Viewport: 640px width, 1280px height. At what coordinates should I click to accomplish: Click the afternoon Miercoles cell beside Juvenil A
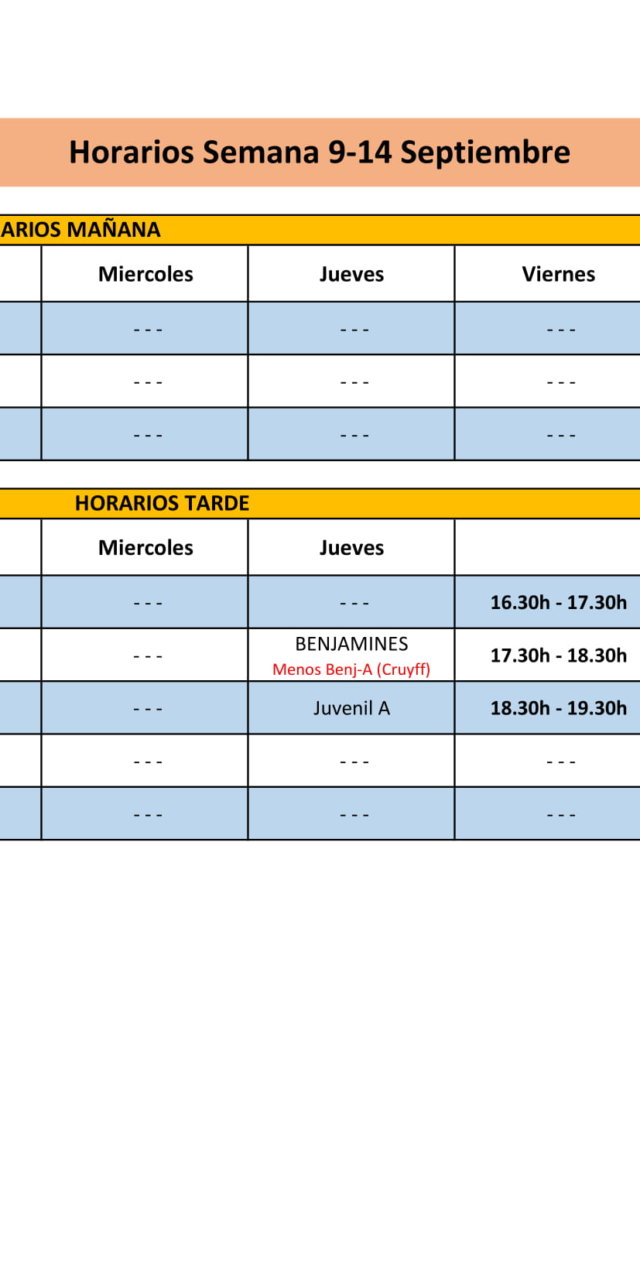pos(145,708)
